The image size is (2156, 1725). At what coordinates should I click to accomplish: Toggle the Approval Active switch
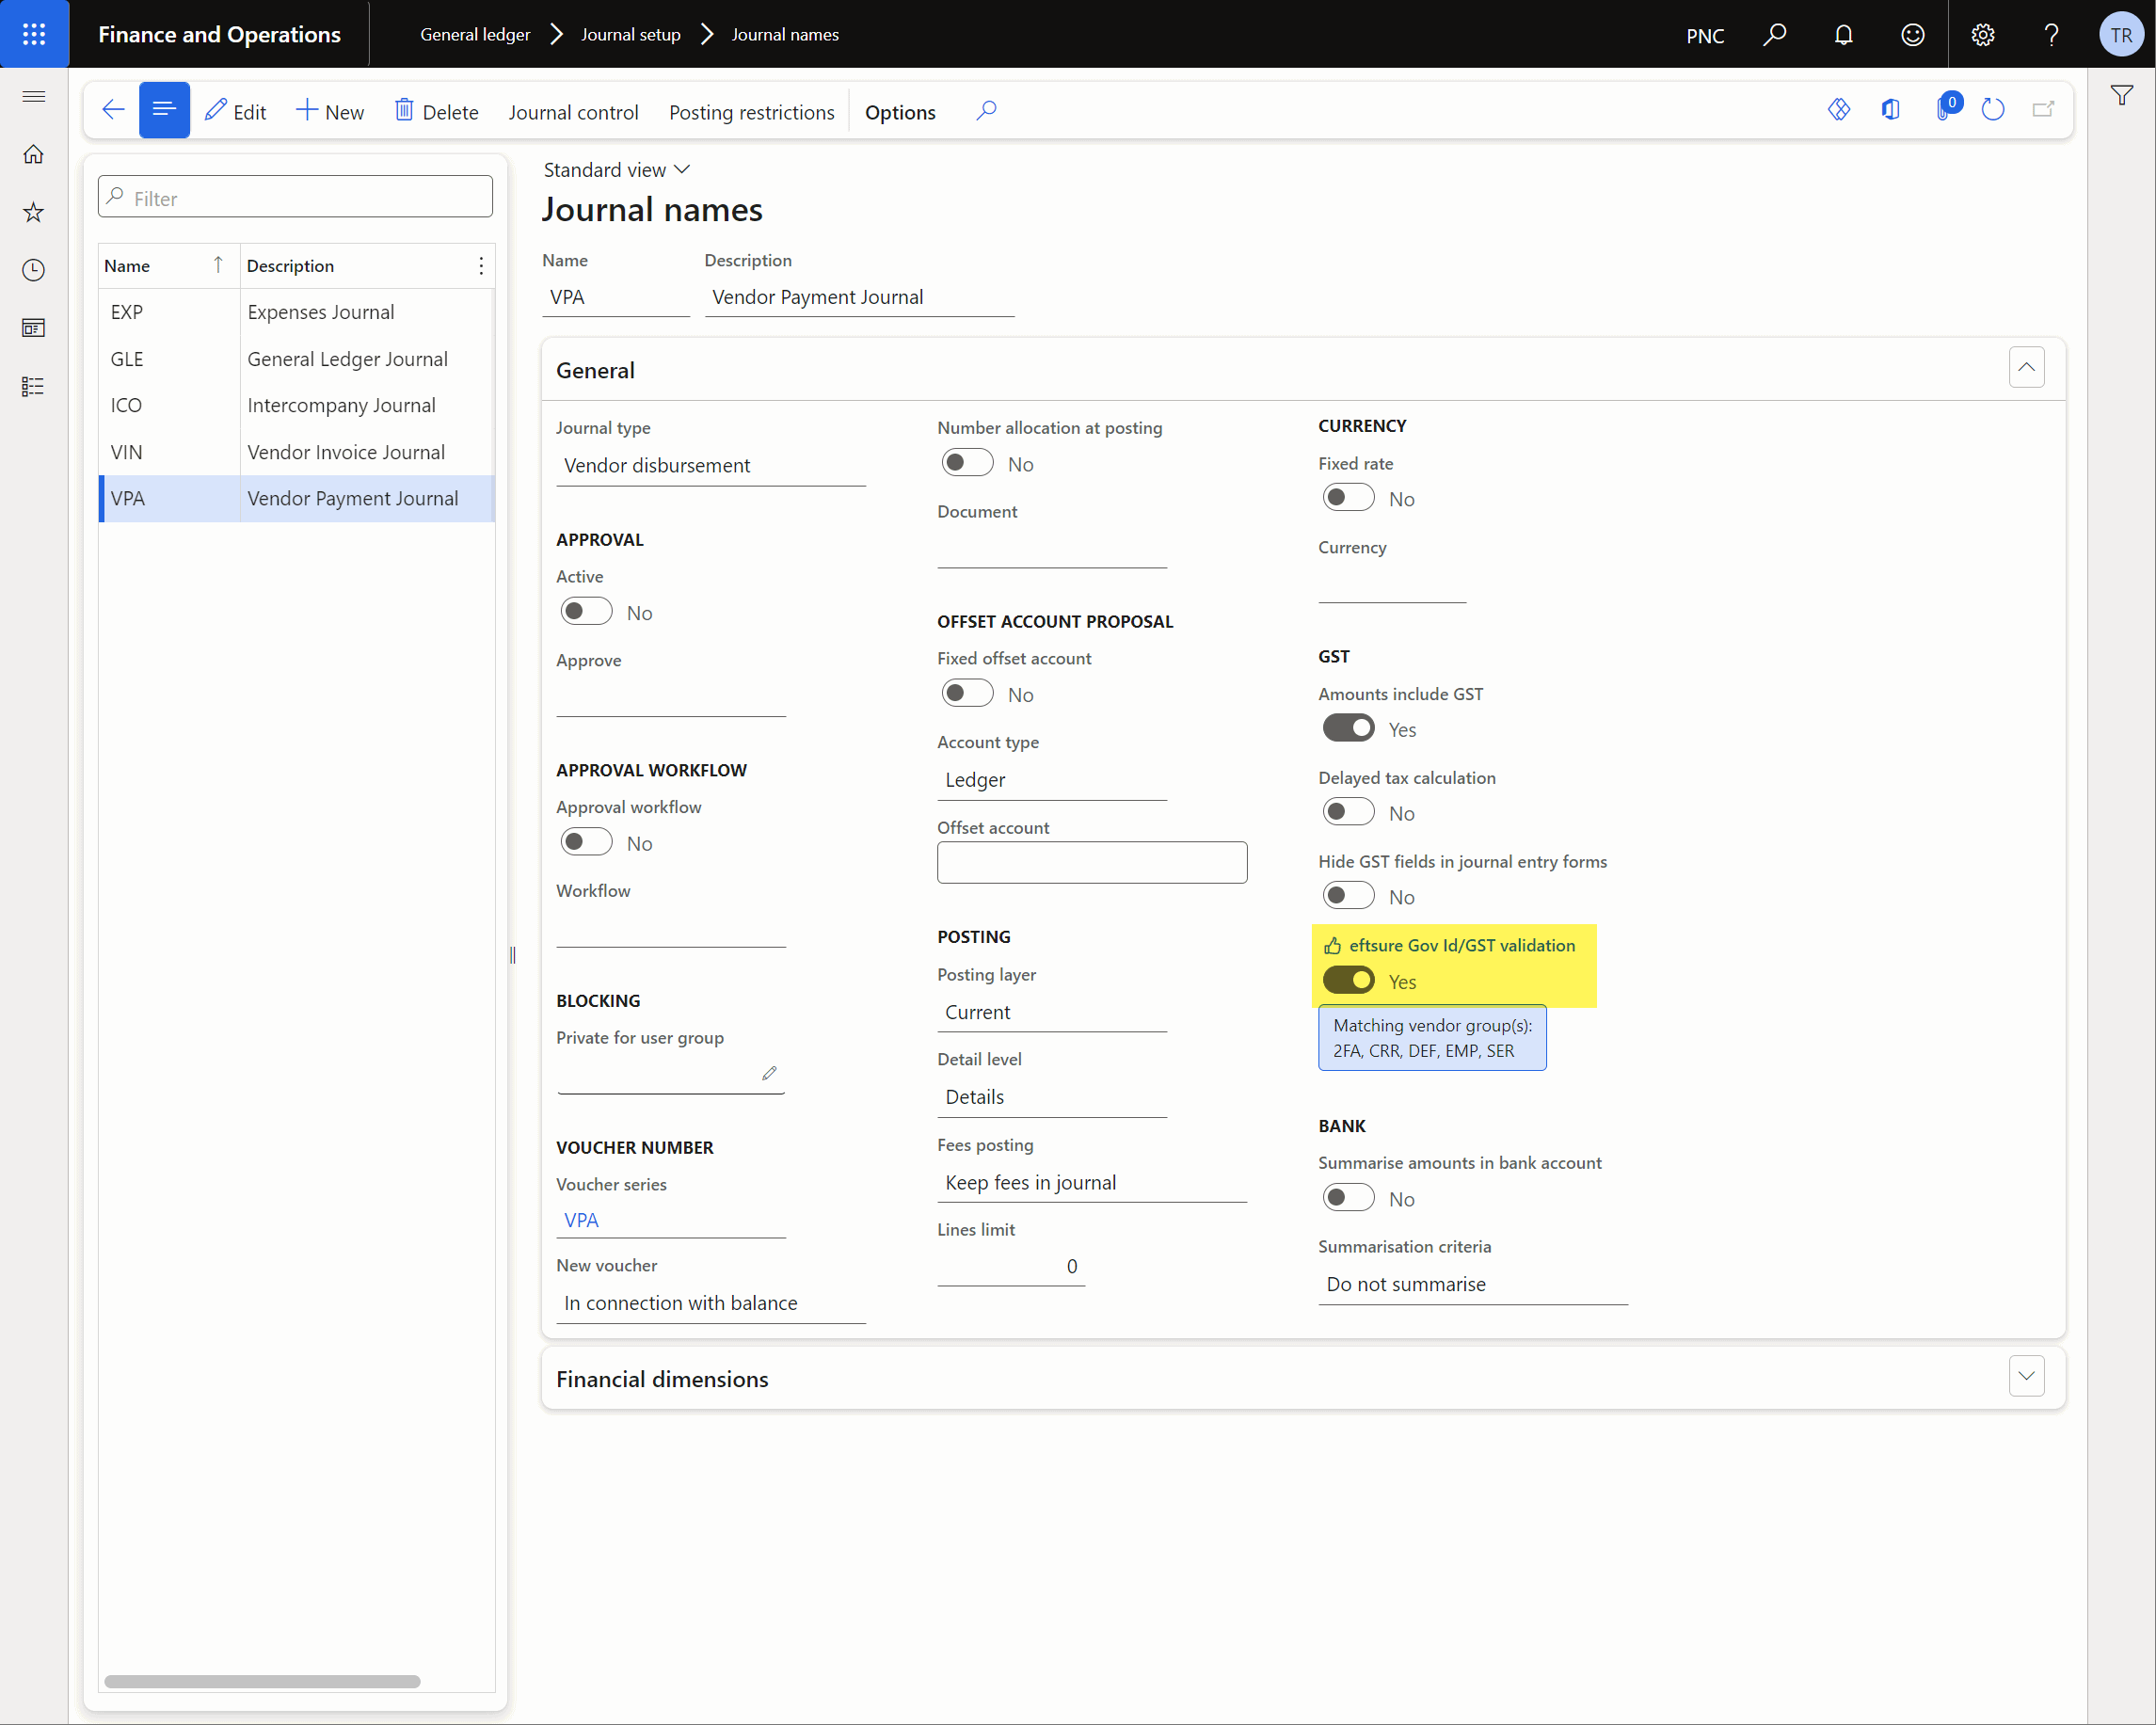(586, 612)
